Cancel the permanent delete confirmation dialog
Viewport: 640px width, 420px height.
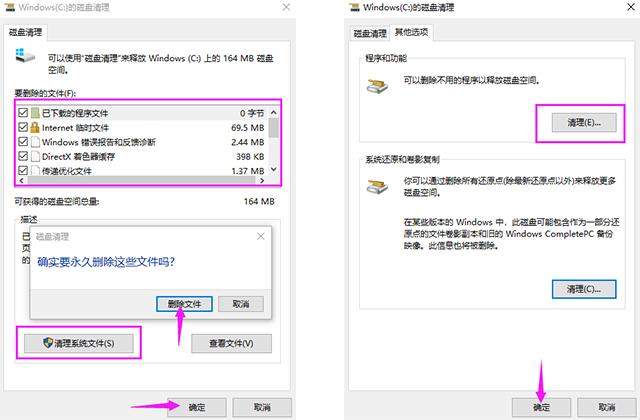[241, 304]
